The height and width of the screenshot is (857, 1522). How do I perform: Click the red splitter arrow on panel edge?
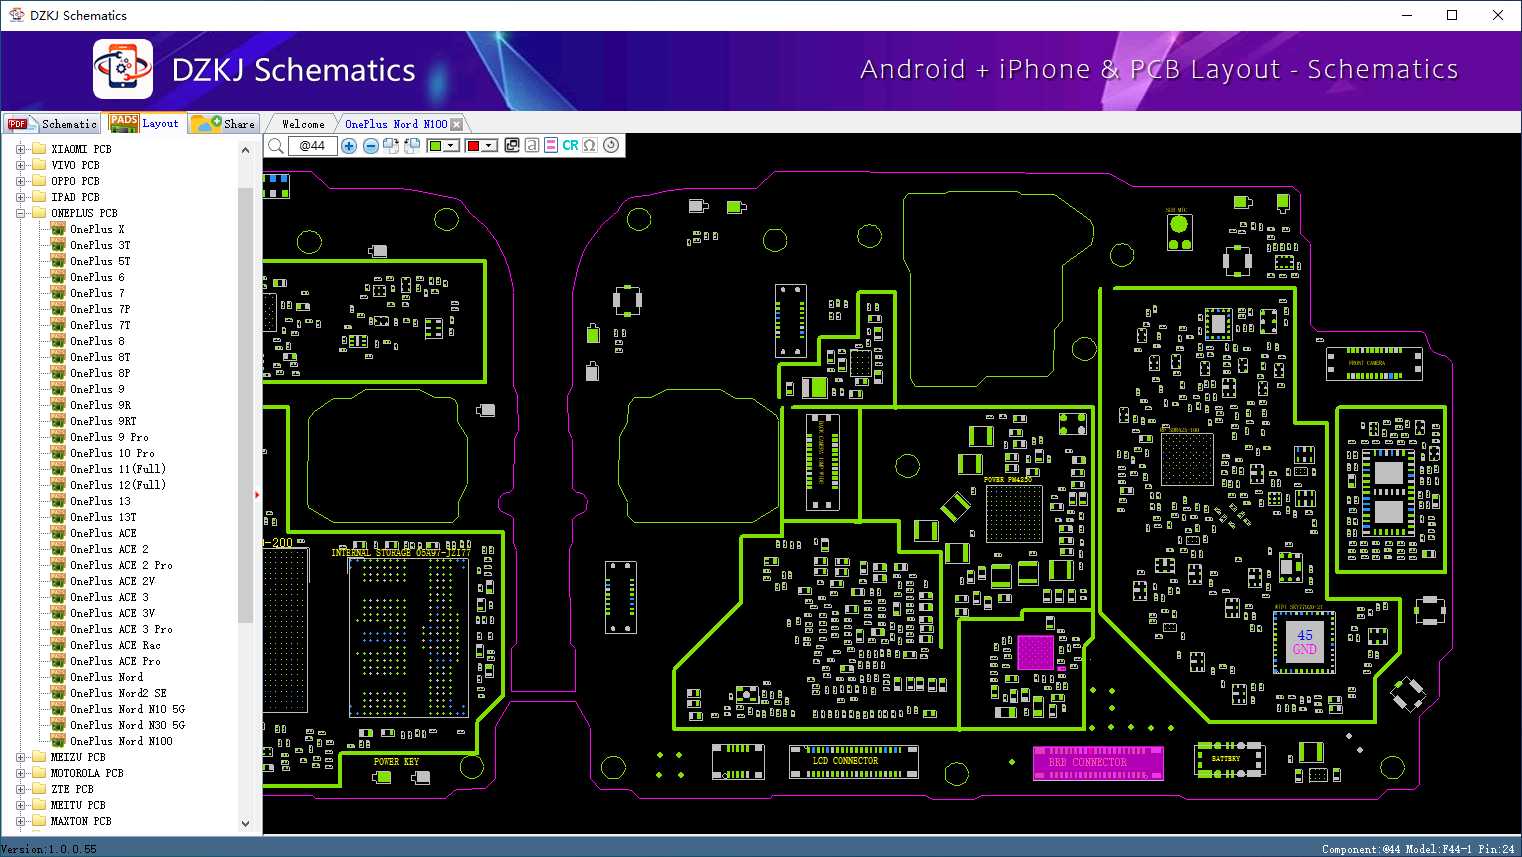point(257,494)
